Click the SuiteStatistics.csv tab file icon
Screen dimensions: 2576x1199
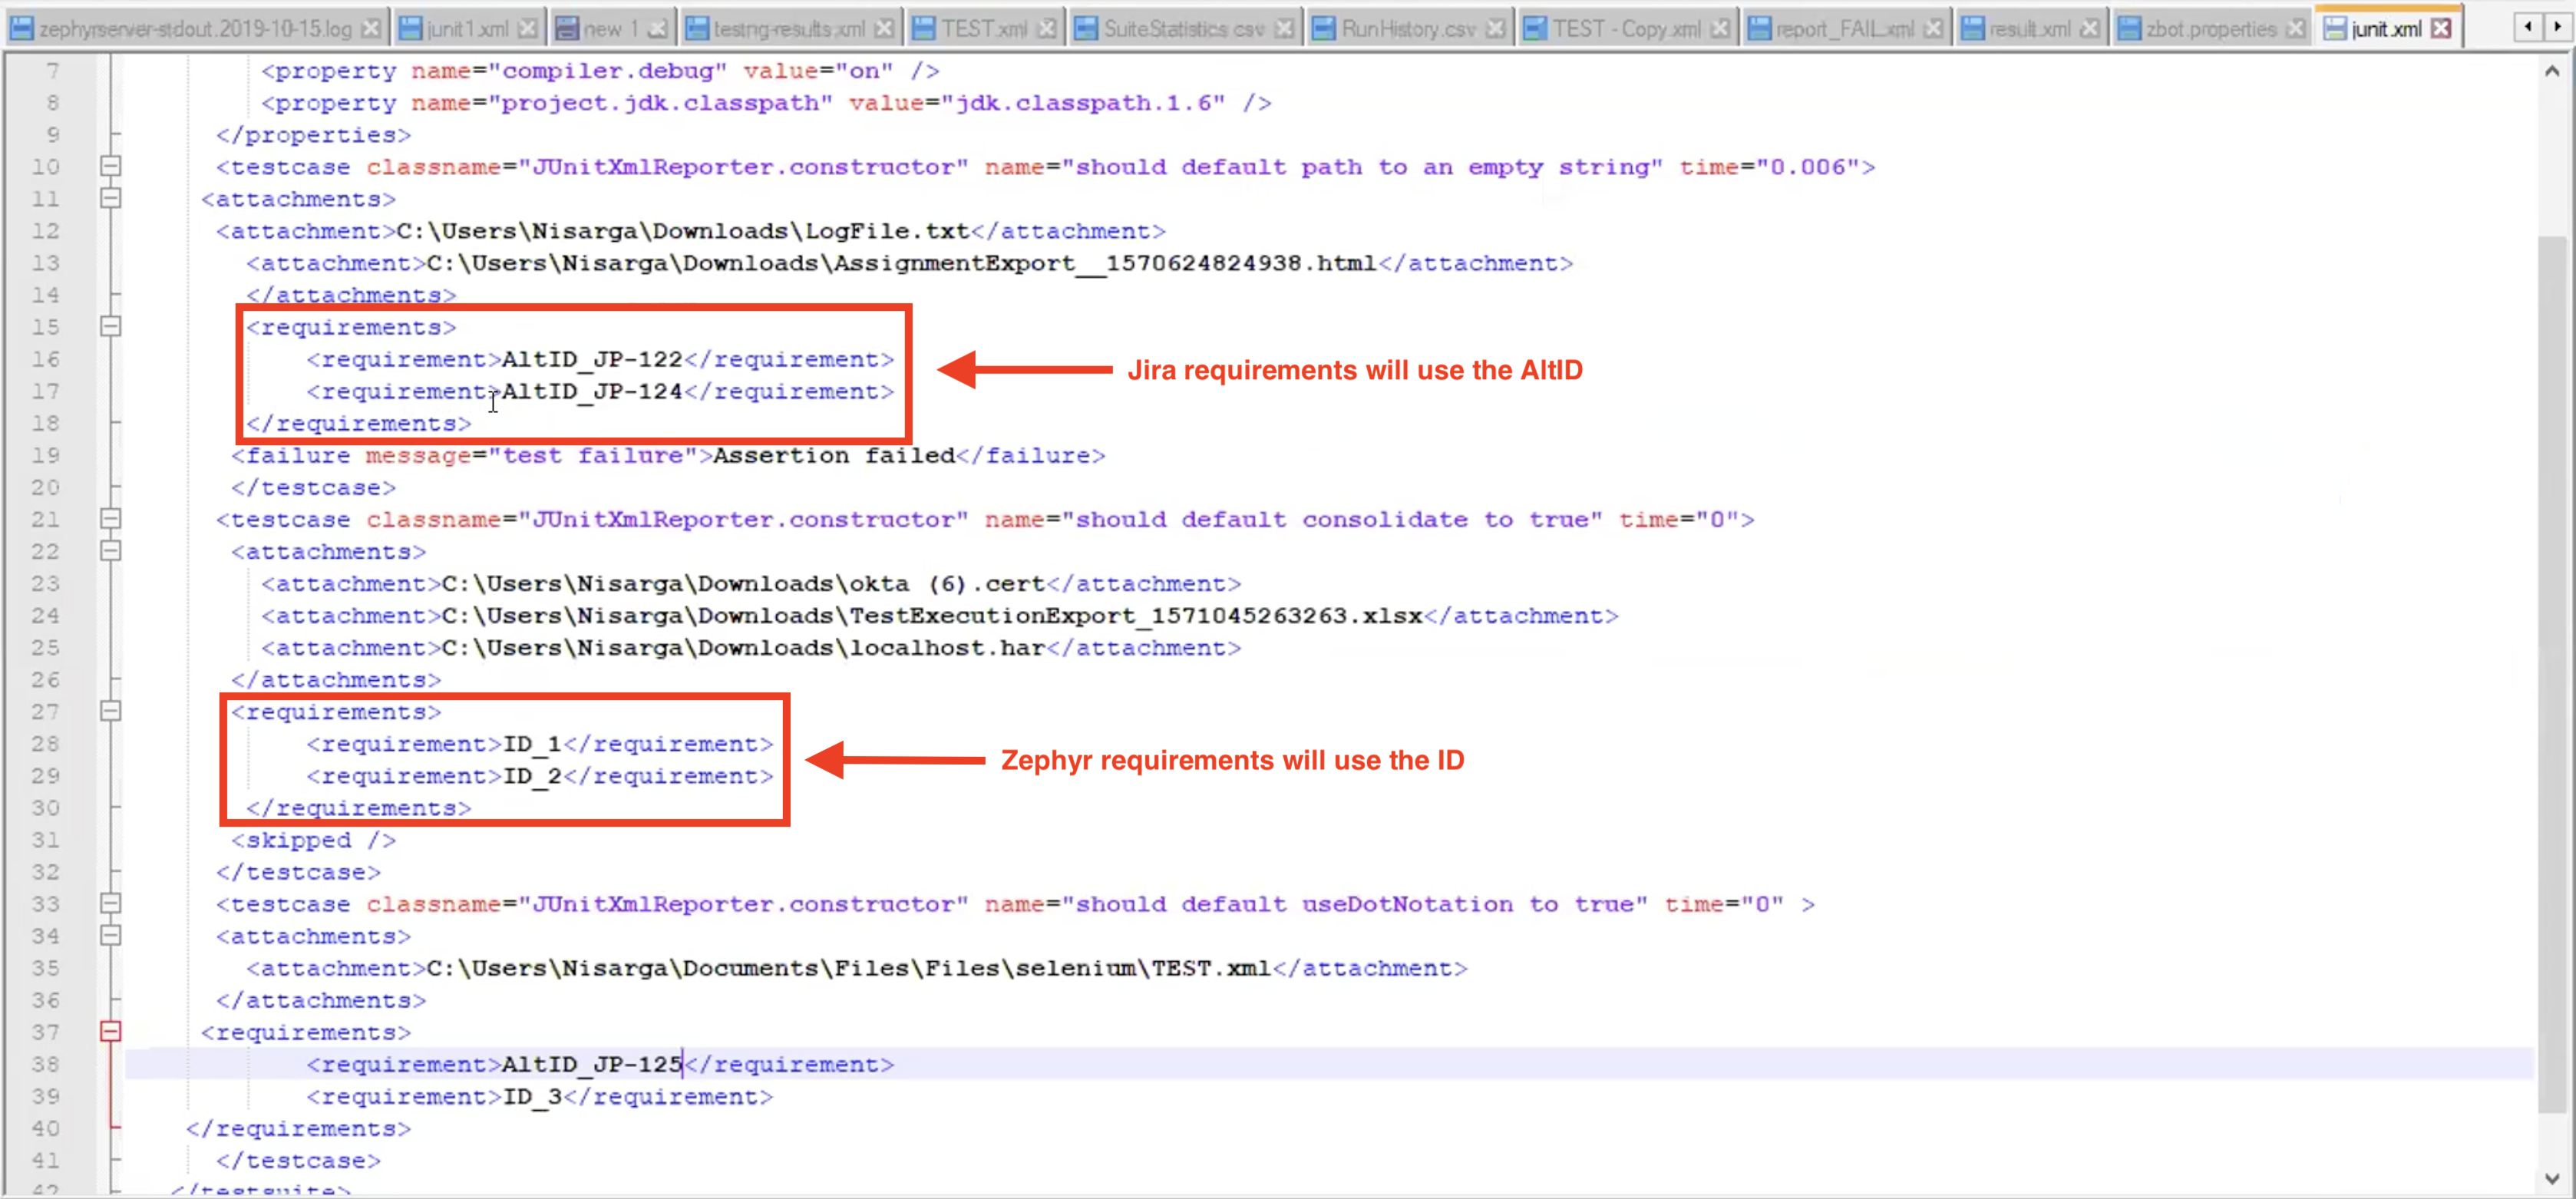(x=1086, y=29)
